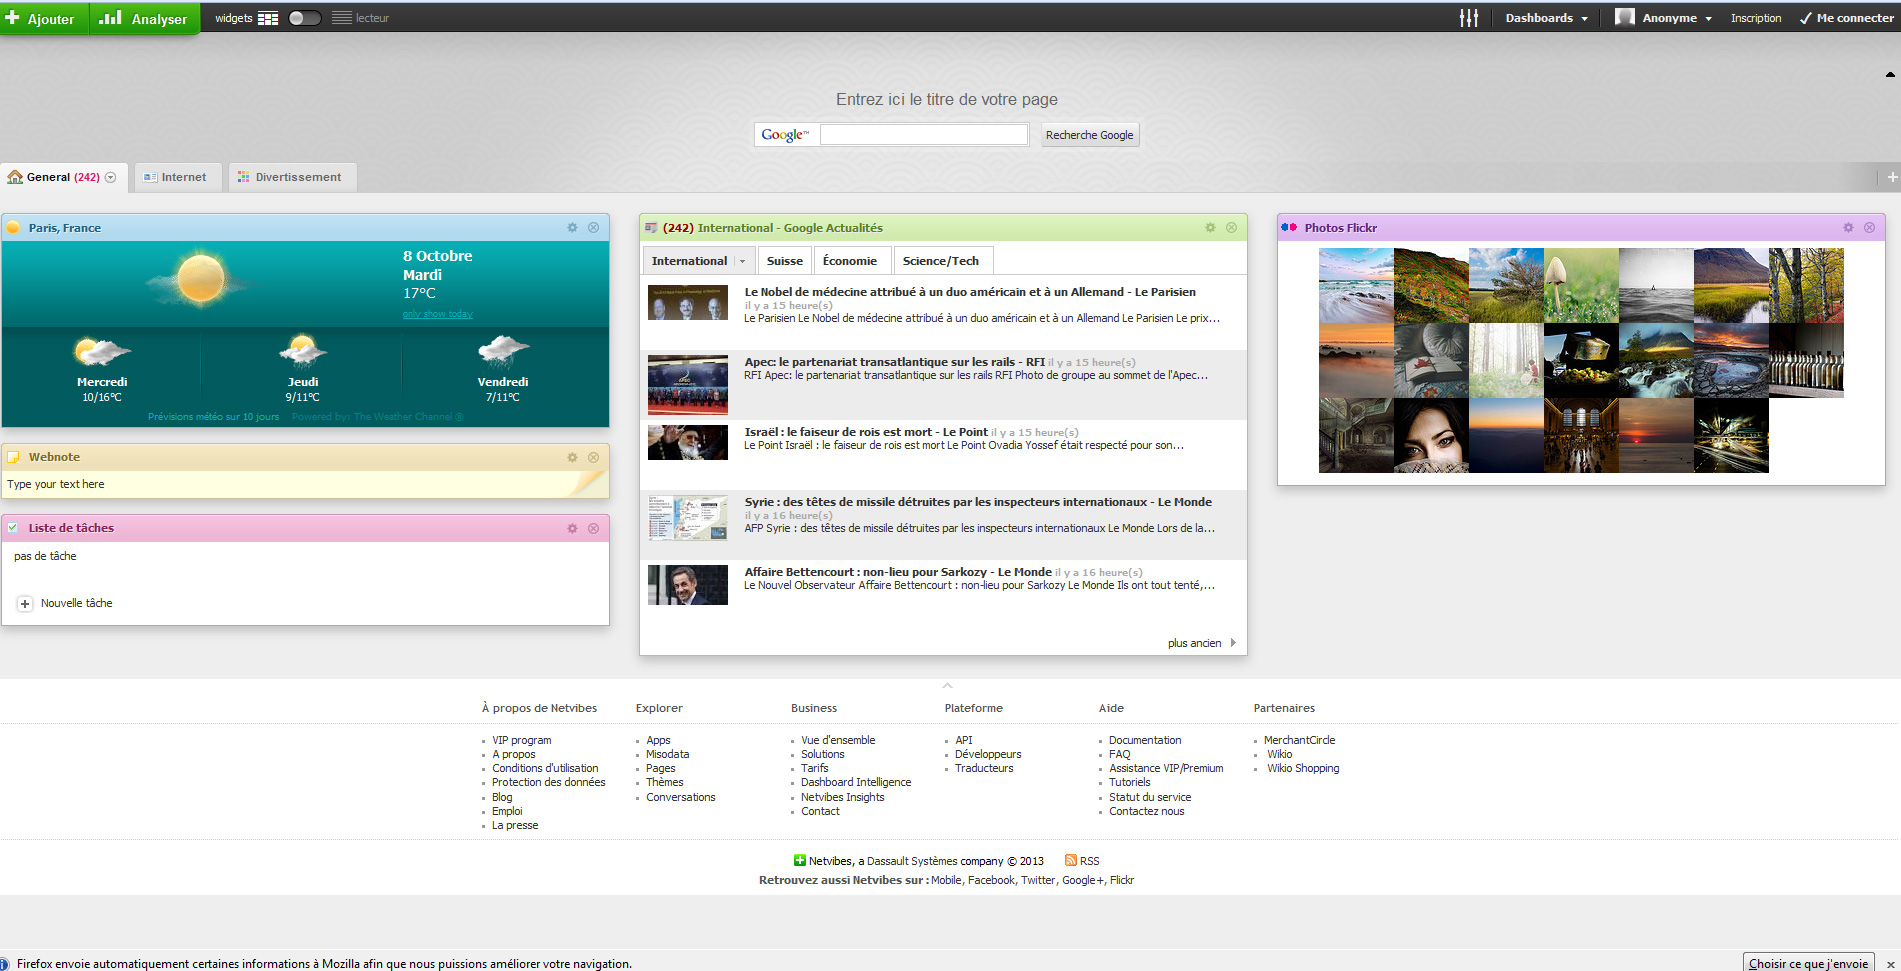
Task: Click Me connecter
Action: coord(1846,18)
